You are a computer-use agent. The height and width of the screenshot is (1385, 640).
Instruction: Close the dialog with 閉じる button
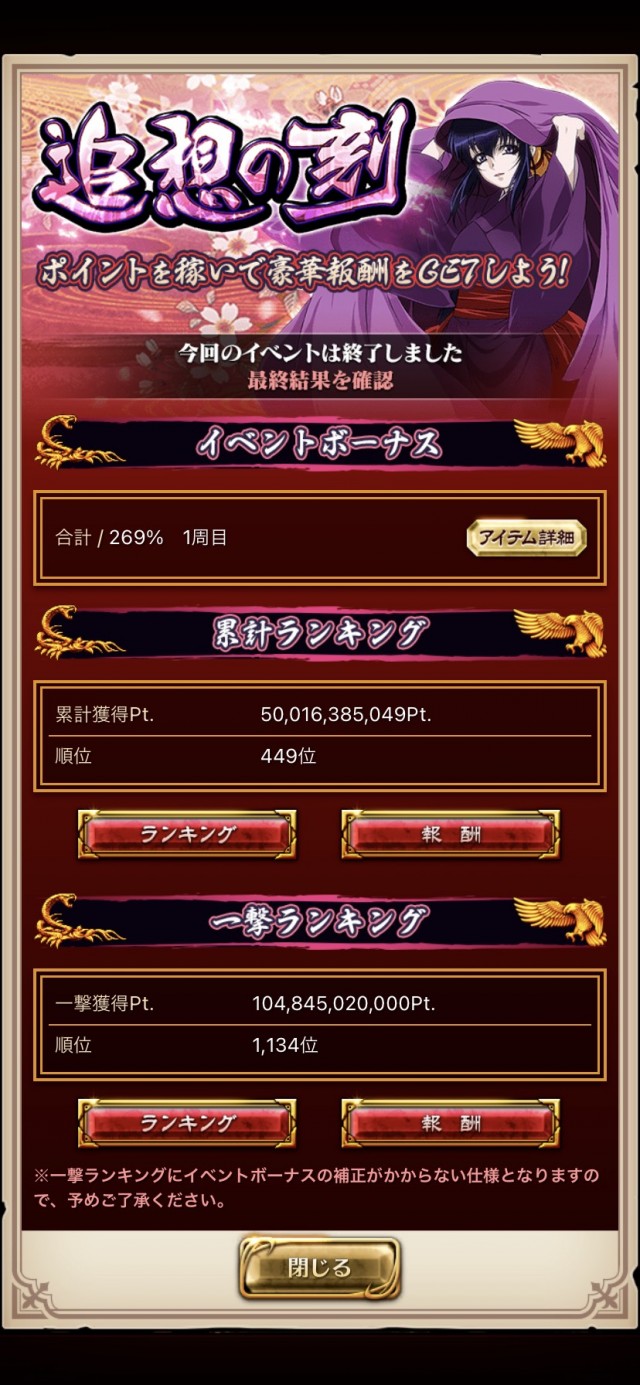click(x=320, y=1268)
